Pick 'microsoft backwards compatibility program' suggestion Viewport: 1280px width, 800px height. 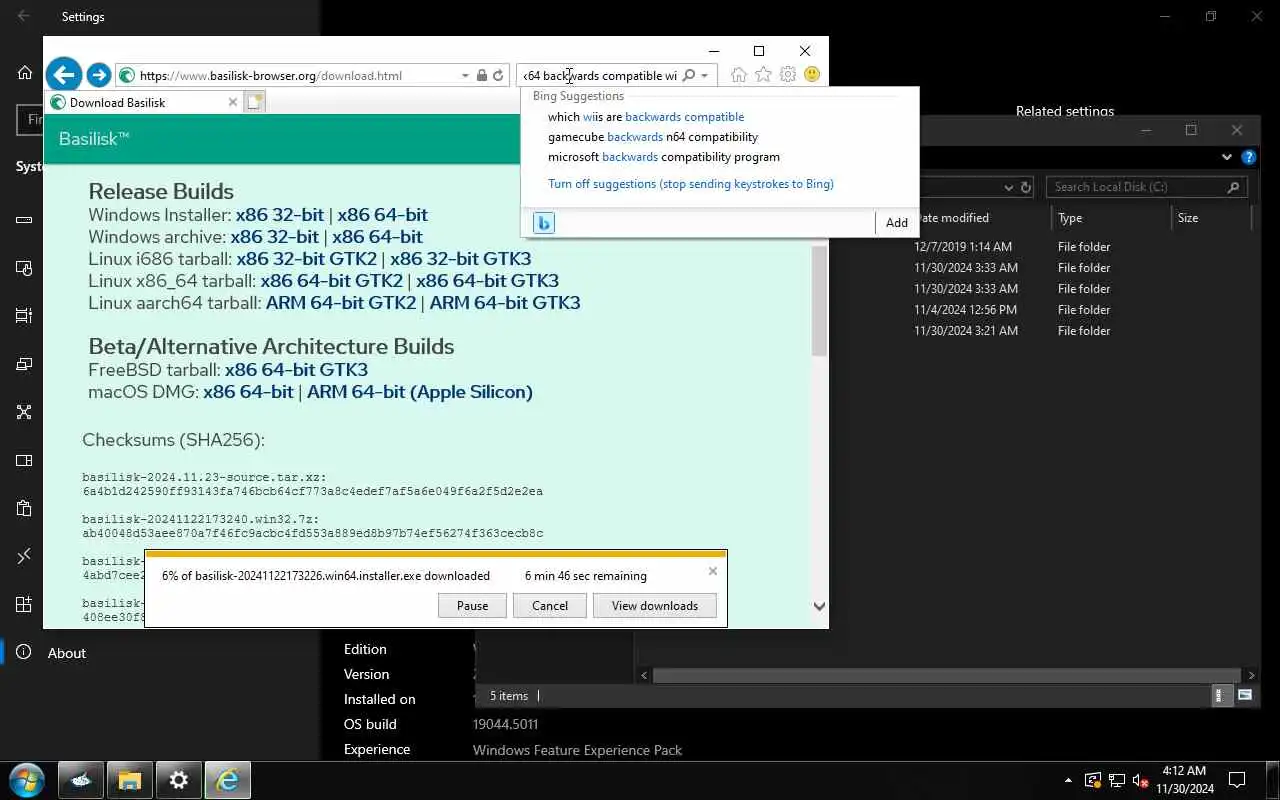click(x=664, y=157)
